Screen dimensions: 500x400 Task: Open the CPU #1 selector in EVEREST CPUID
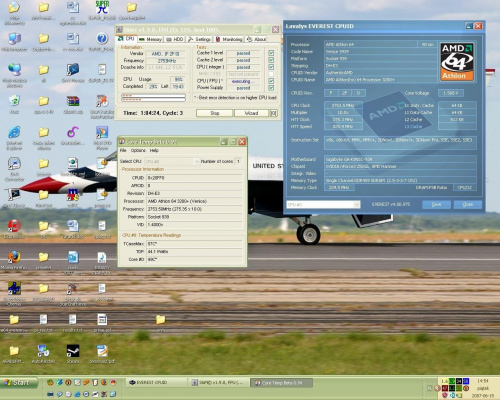pyautogui.click(x=323, y=204)
